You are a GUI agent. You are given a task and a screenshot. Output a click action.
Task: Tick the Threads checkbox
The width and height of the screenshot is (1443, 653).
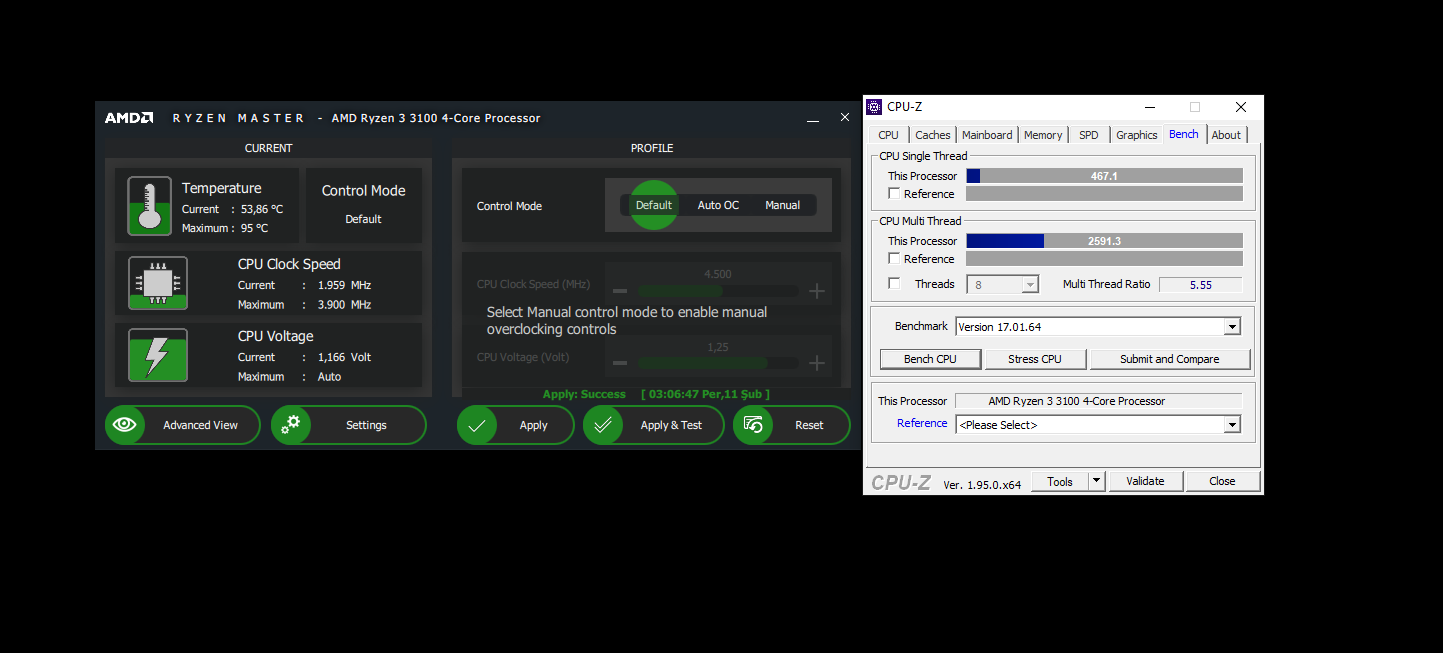(x=894, y=284)
